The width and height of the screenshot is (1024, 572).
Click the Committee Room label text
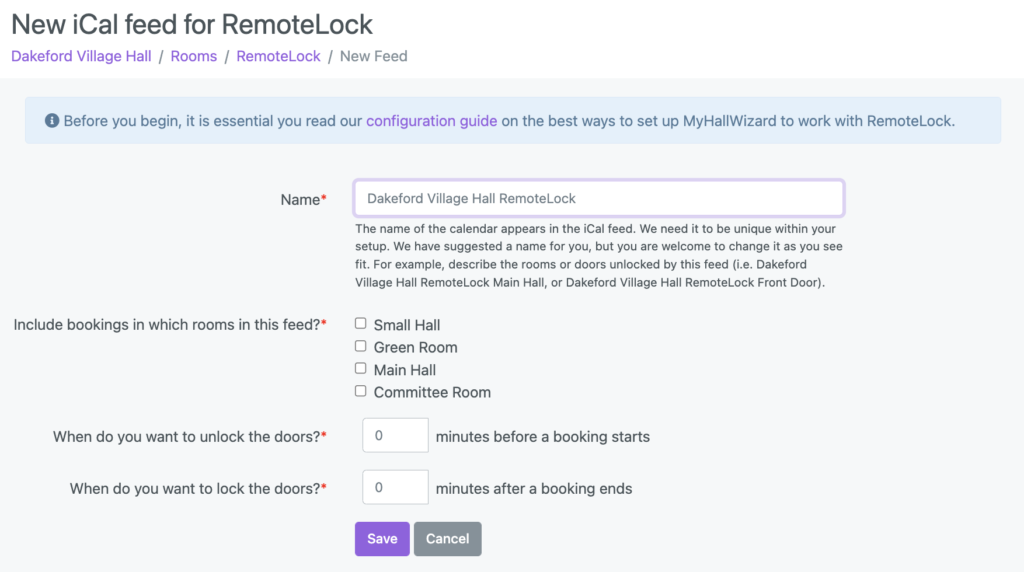[432, 392]
